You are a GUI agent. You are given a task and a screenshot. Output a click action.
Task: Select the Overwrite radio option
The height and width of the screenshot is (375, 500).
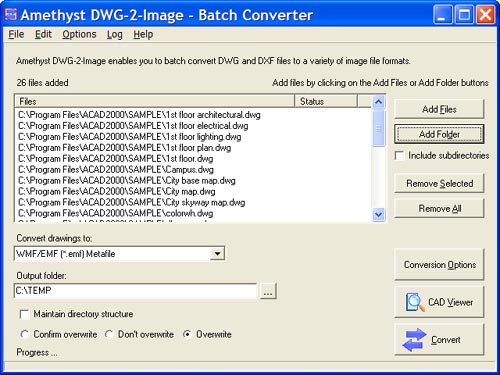click(x=187, y=334)
